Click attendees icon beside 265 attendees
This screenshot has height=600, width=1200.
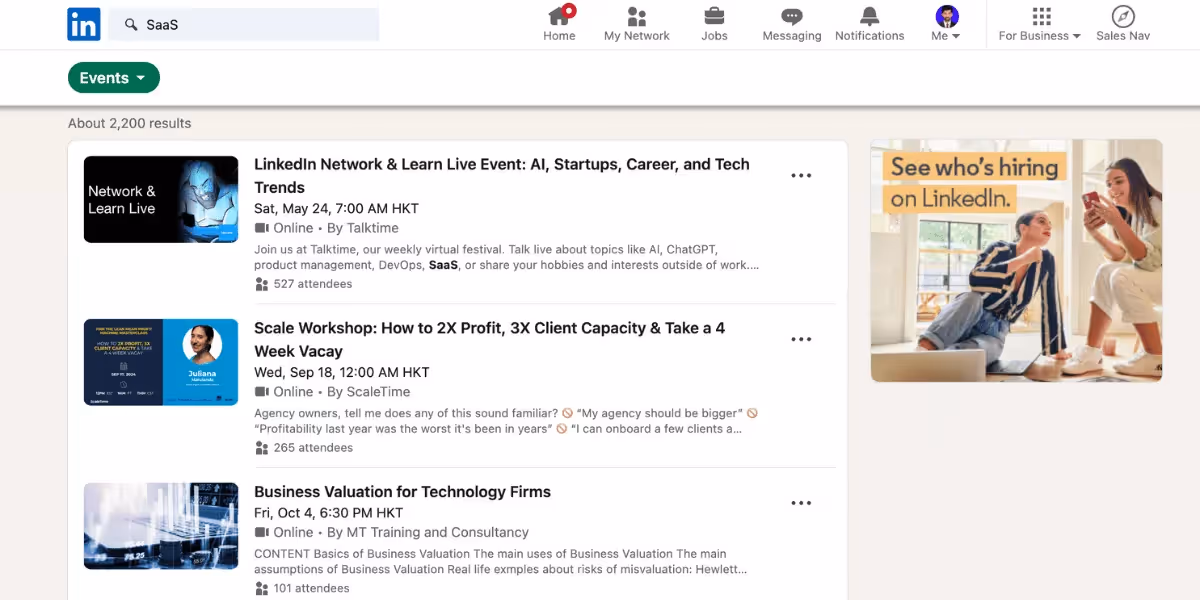click(262, 448)
